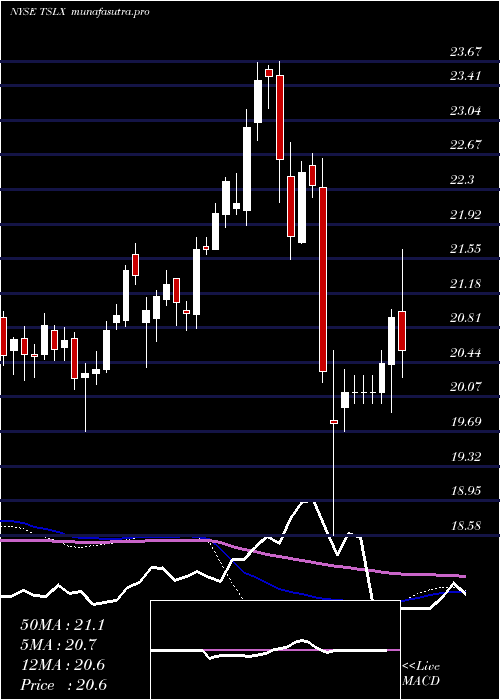Click the 20.07 price label

tap(466, 387)
